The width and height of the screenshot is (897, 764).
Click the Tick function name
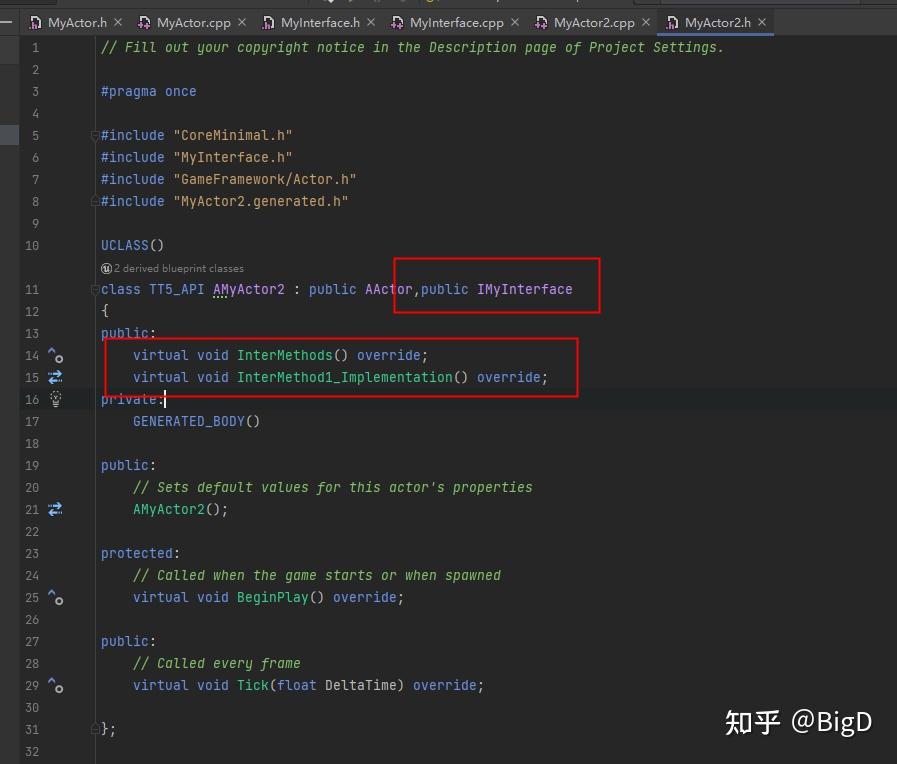(x=252, y=686)
